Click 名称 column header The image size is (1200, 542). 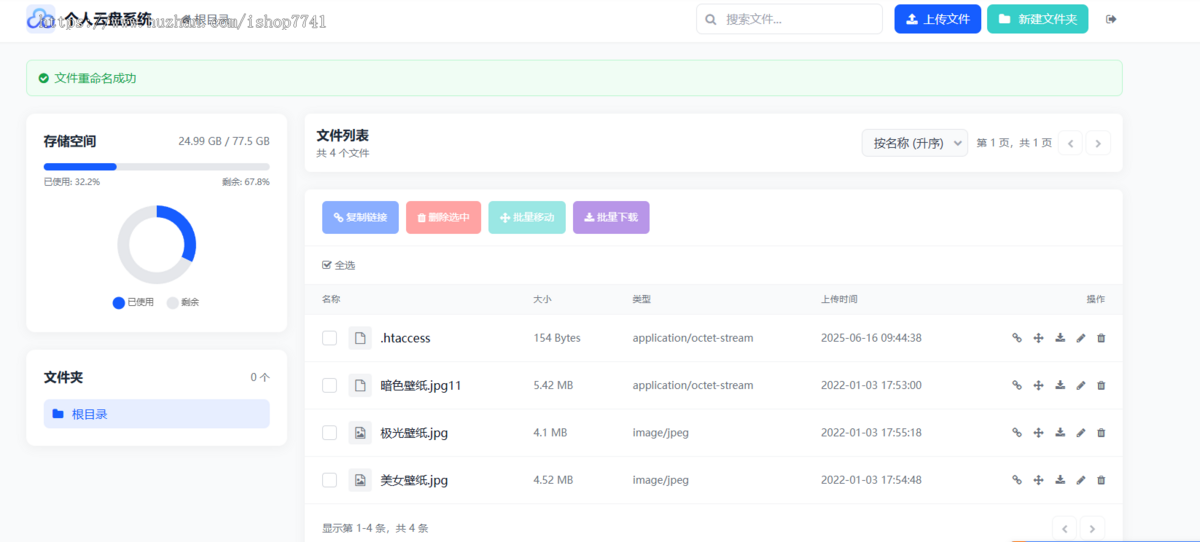coord(331,299)
